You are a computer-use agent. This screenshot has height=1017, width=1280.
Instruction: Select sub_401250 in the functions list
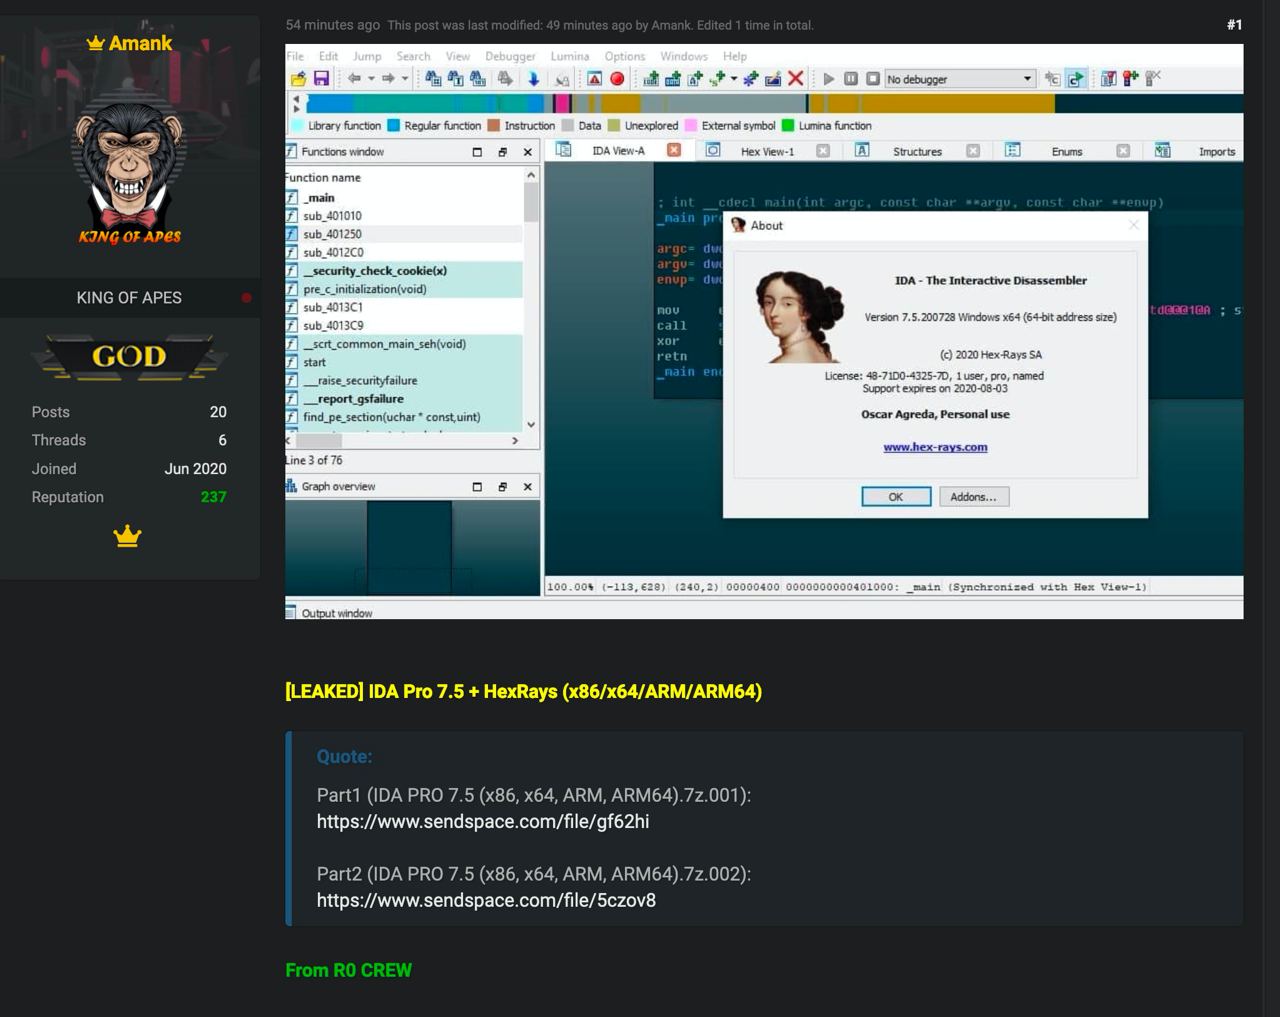pos(403,234)
